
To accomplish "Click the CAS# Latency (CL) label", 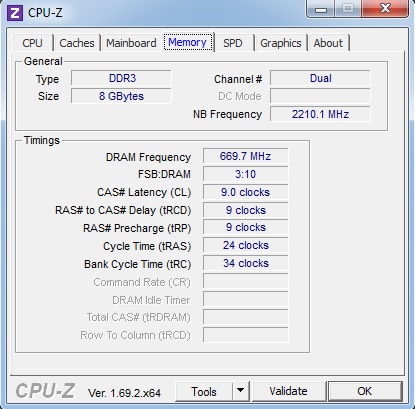I will (144, 192).
